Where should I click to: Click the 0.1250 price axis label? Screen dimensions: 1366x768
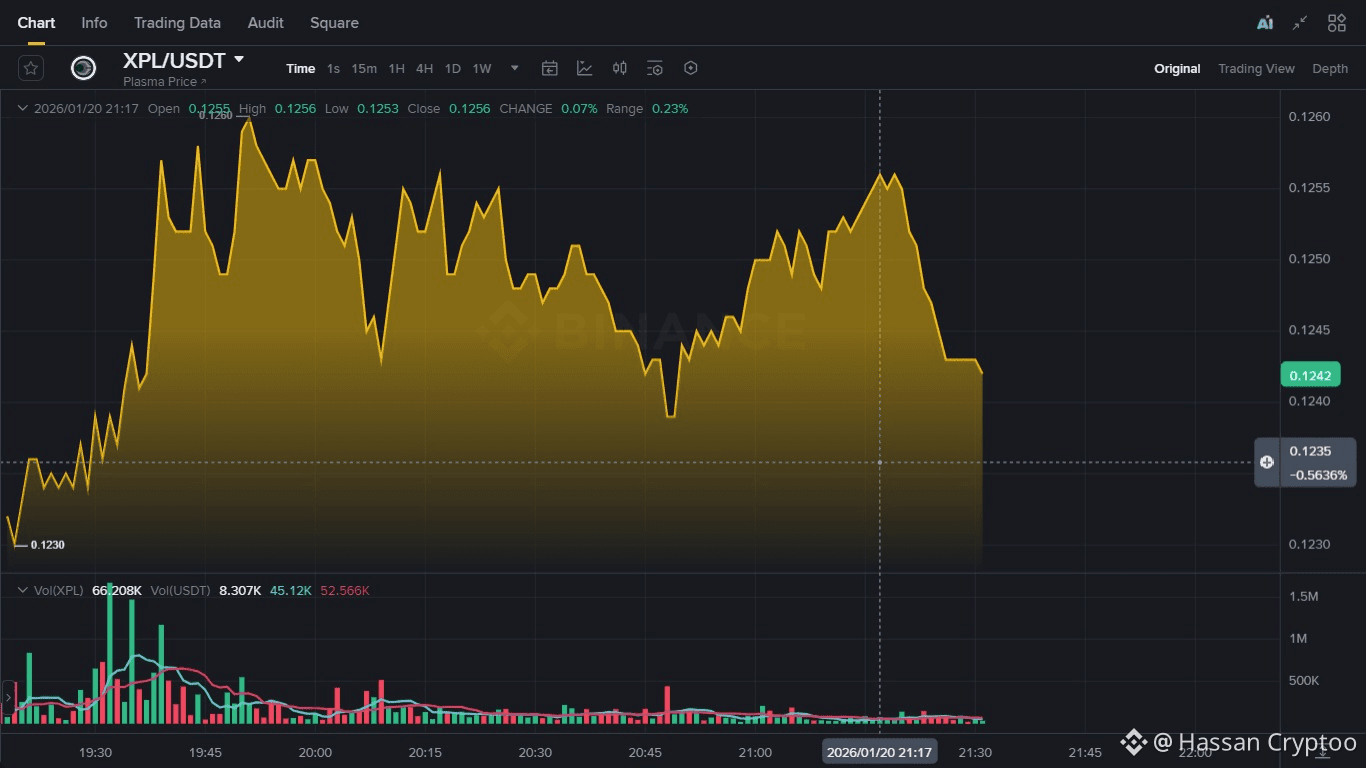pos(1310,259)
